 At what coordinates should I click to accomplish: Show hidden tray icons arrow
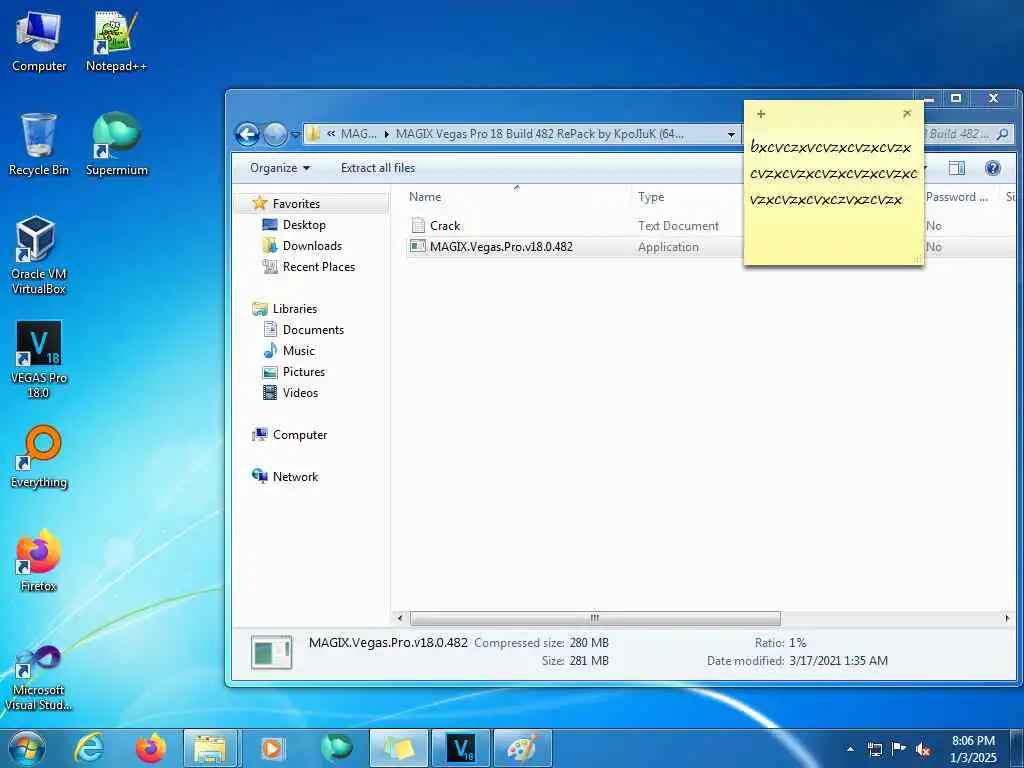click(x=850, y=749)
